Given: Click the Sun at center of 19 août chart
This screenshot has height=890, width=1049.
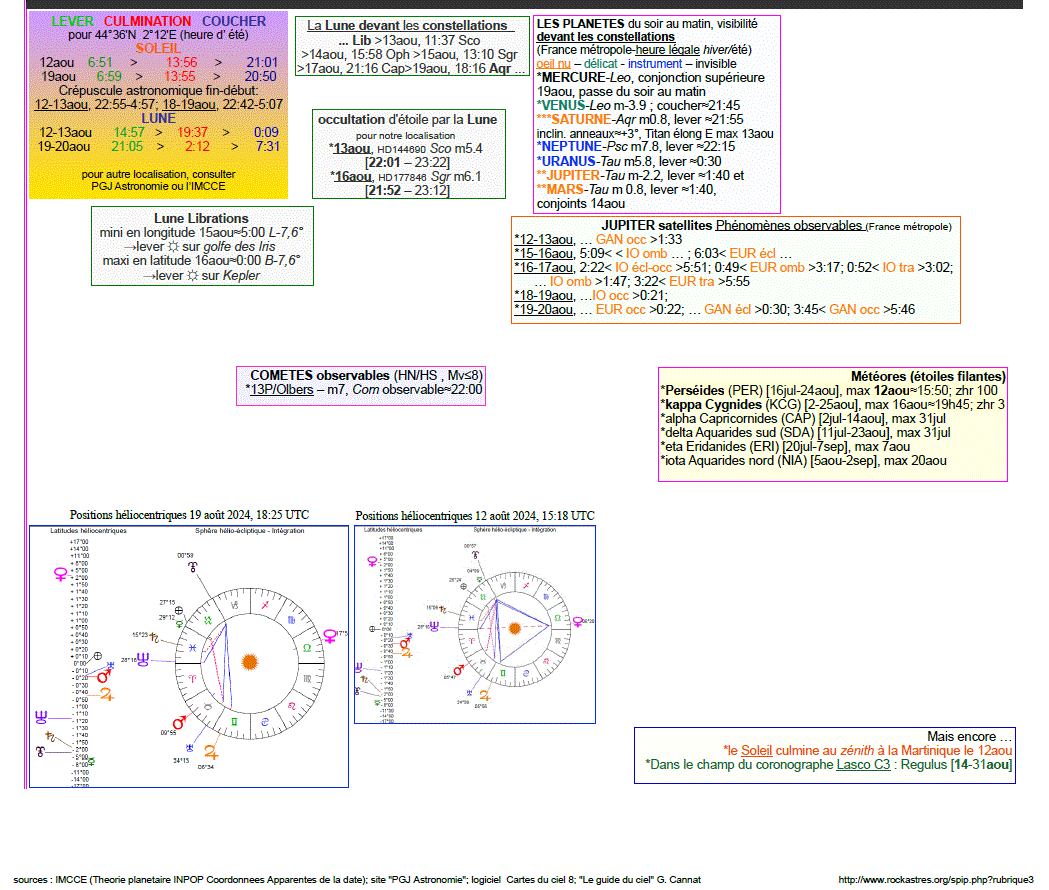Looking at the screenshot, I should (250, 662).
